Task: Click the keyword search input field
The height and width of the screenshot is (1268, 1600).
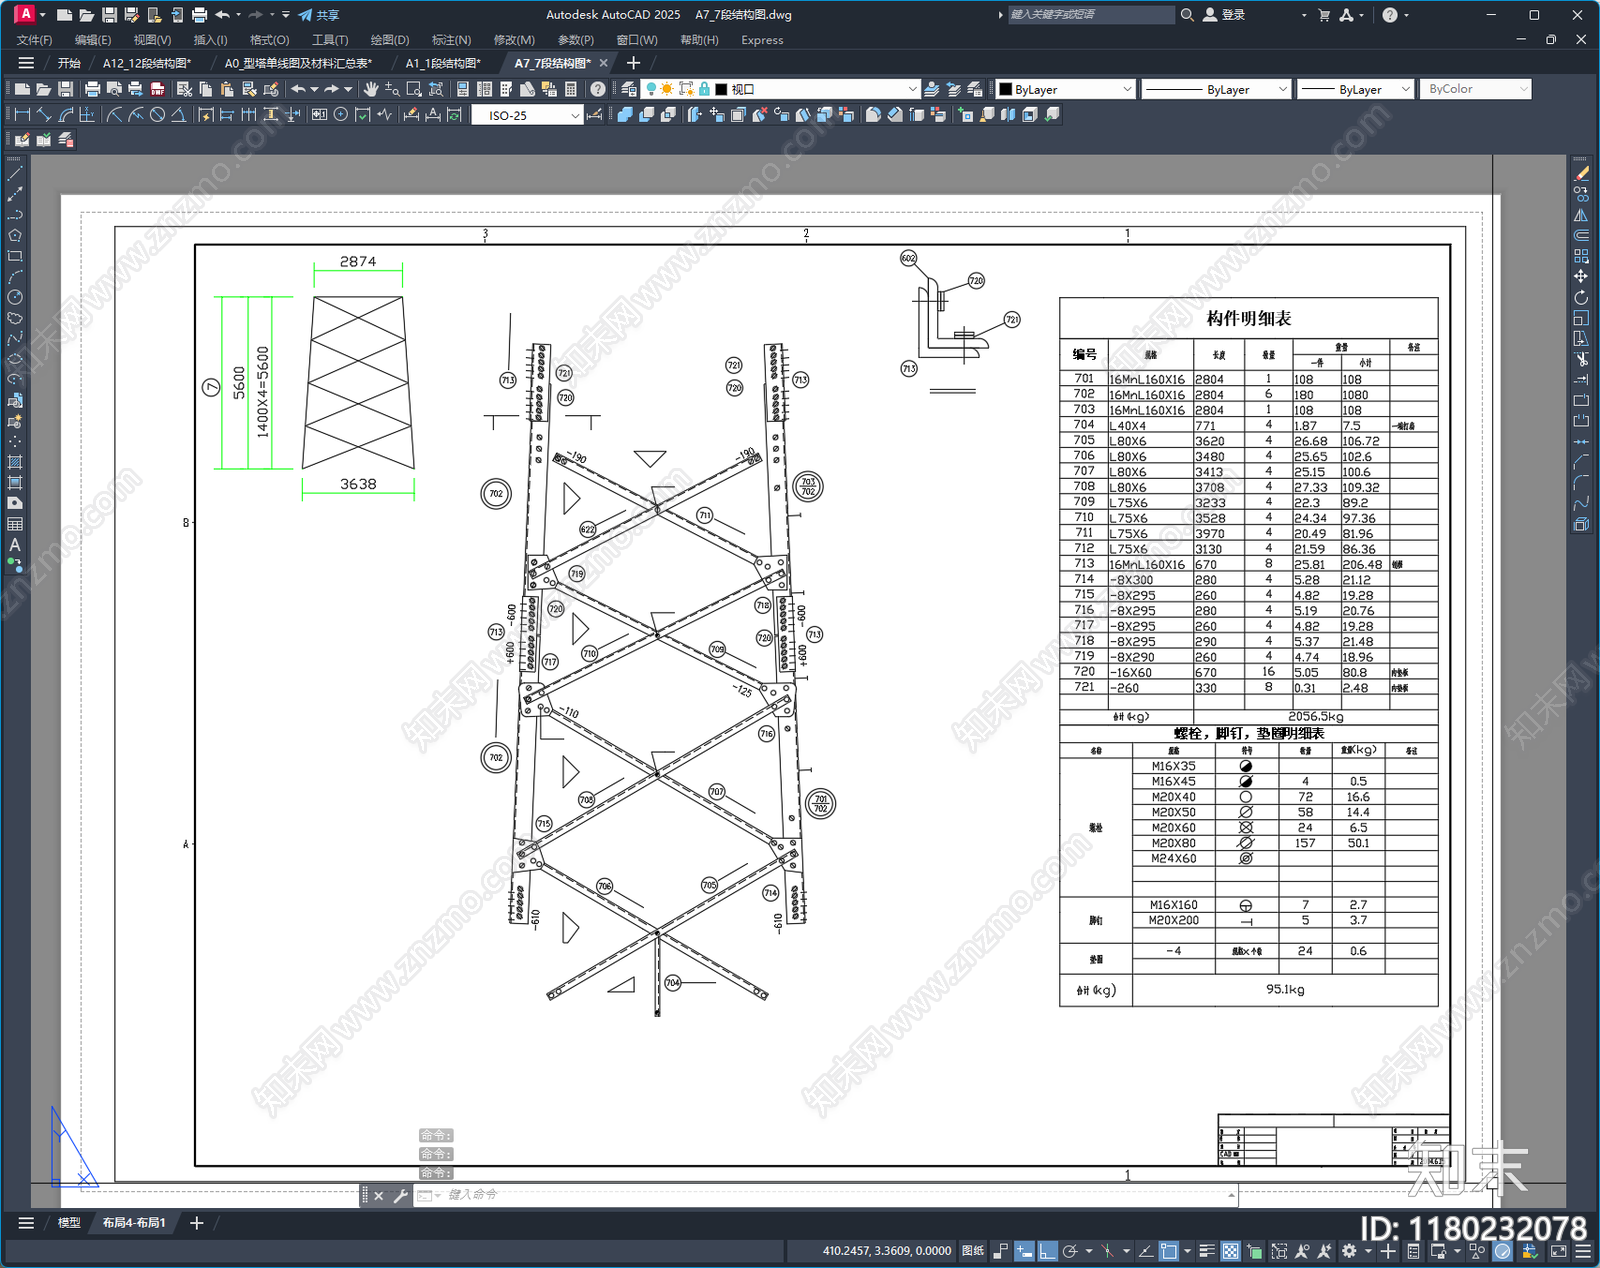Action: [1091, 15]
